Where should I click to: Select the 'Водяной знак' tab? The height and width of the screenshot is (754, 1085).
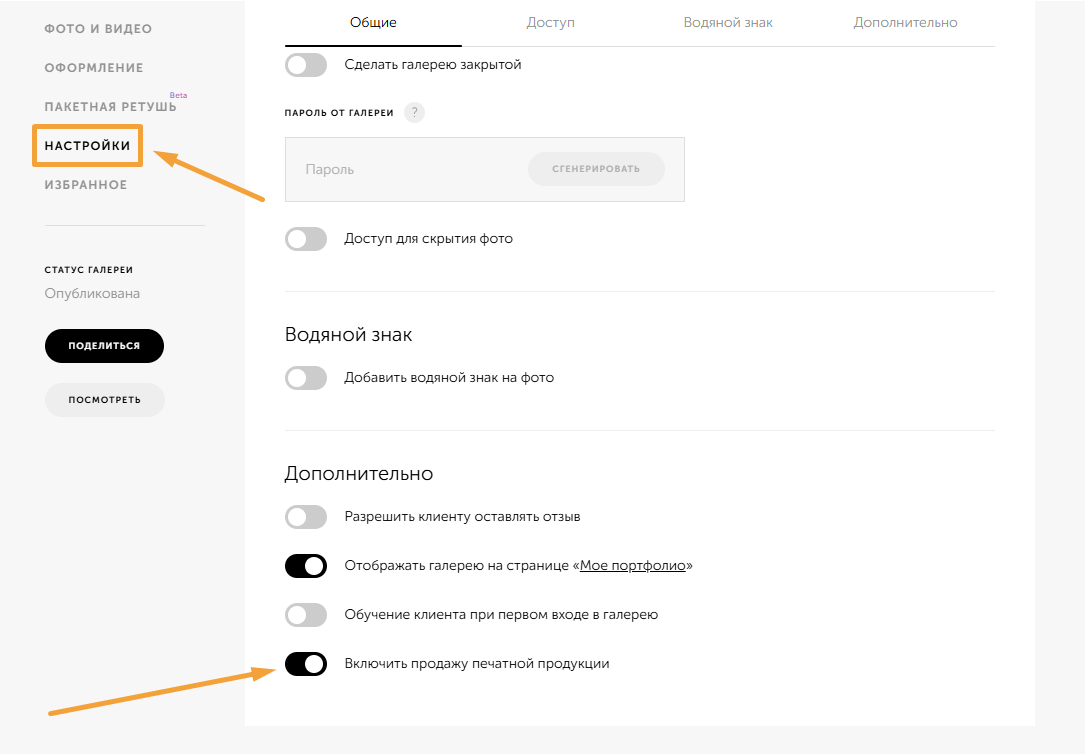click(728, 22)
